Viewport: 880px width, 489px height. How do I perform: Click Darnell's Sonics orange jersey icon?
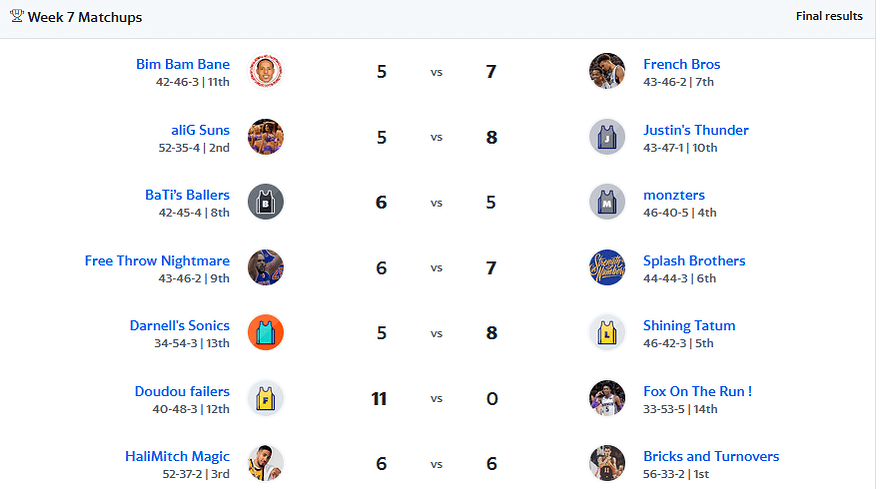[x=265, y=332]
